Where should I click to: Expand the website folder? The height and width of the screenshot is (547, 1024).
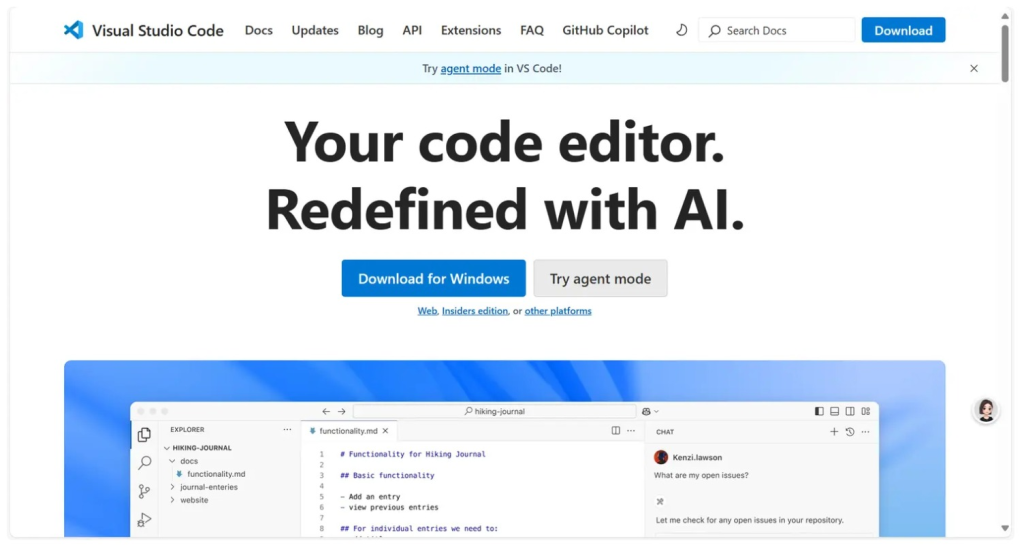172,500
